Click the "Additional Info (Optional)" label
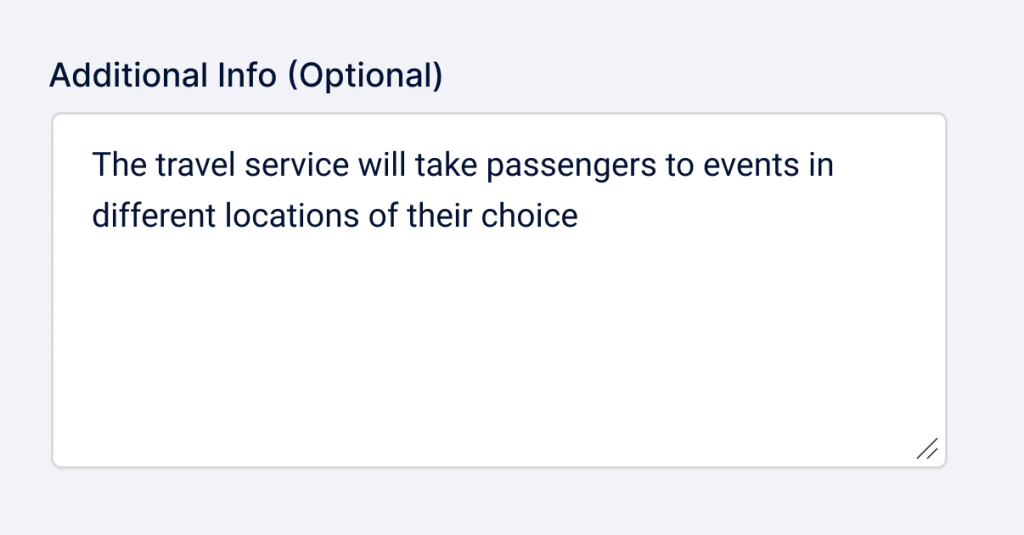Image resolution: width=1024 pixels, height=535 pixels. click(246, 75)
